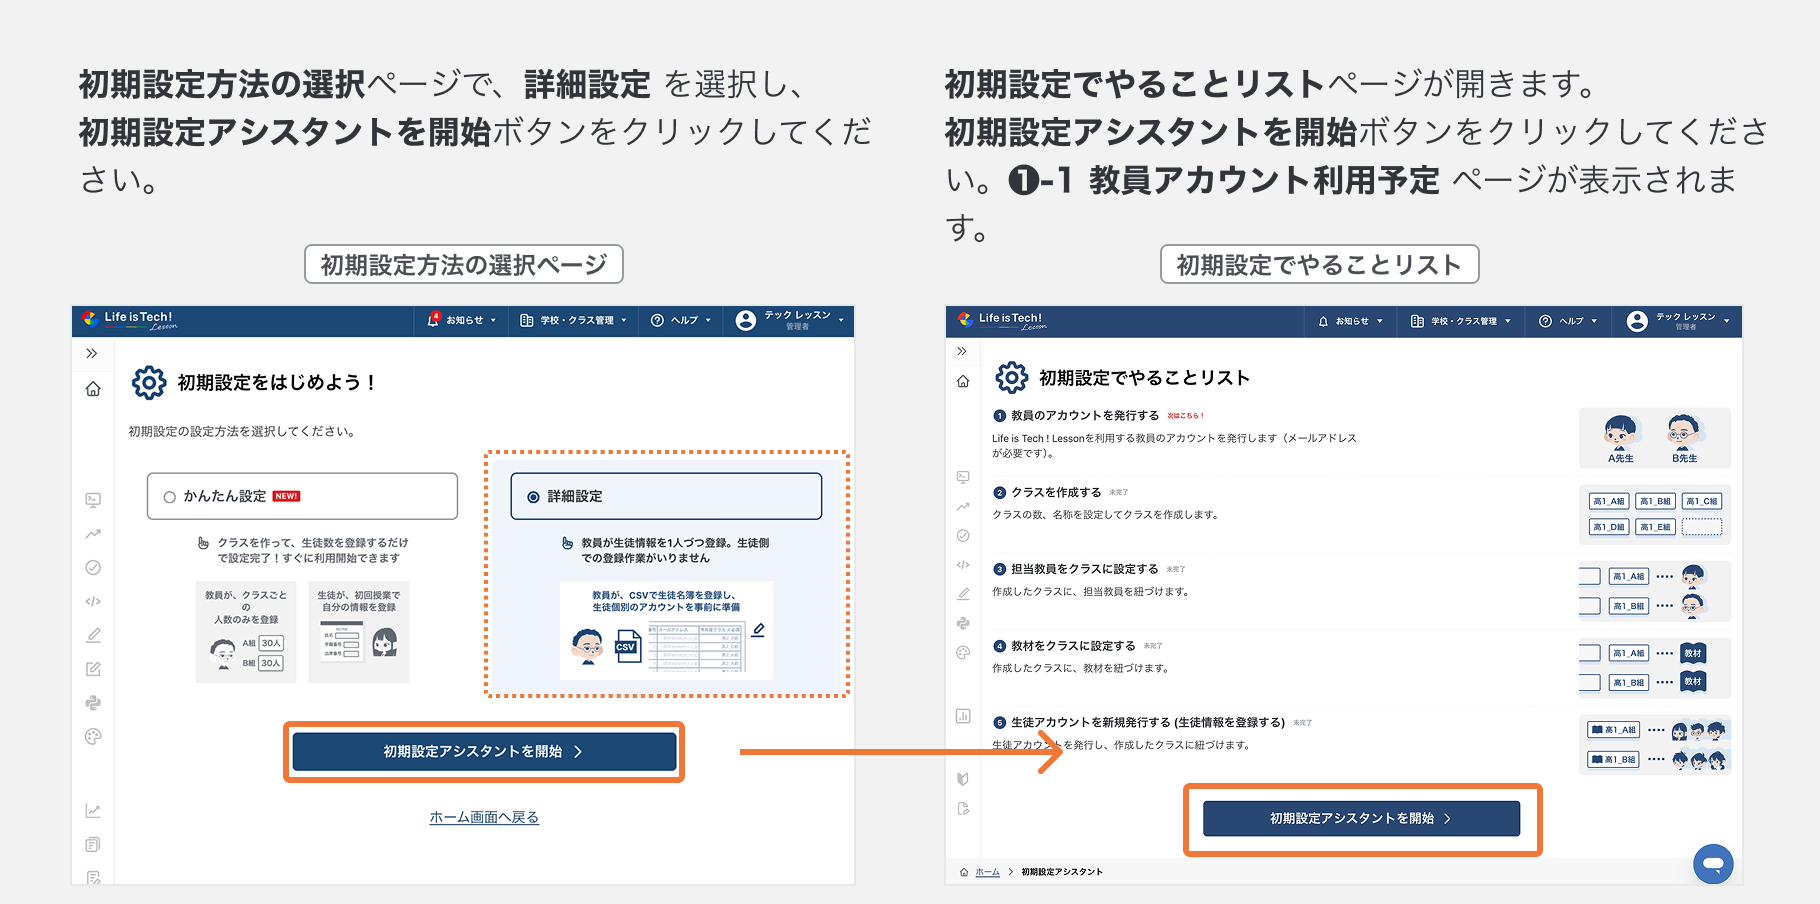Click monitor terminal icon in 初期設定をはじめよう sidebar
This screenshot has height=904, width=1820.
point(93,499)
